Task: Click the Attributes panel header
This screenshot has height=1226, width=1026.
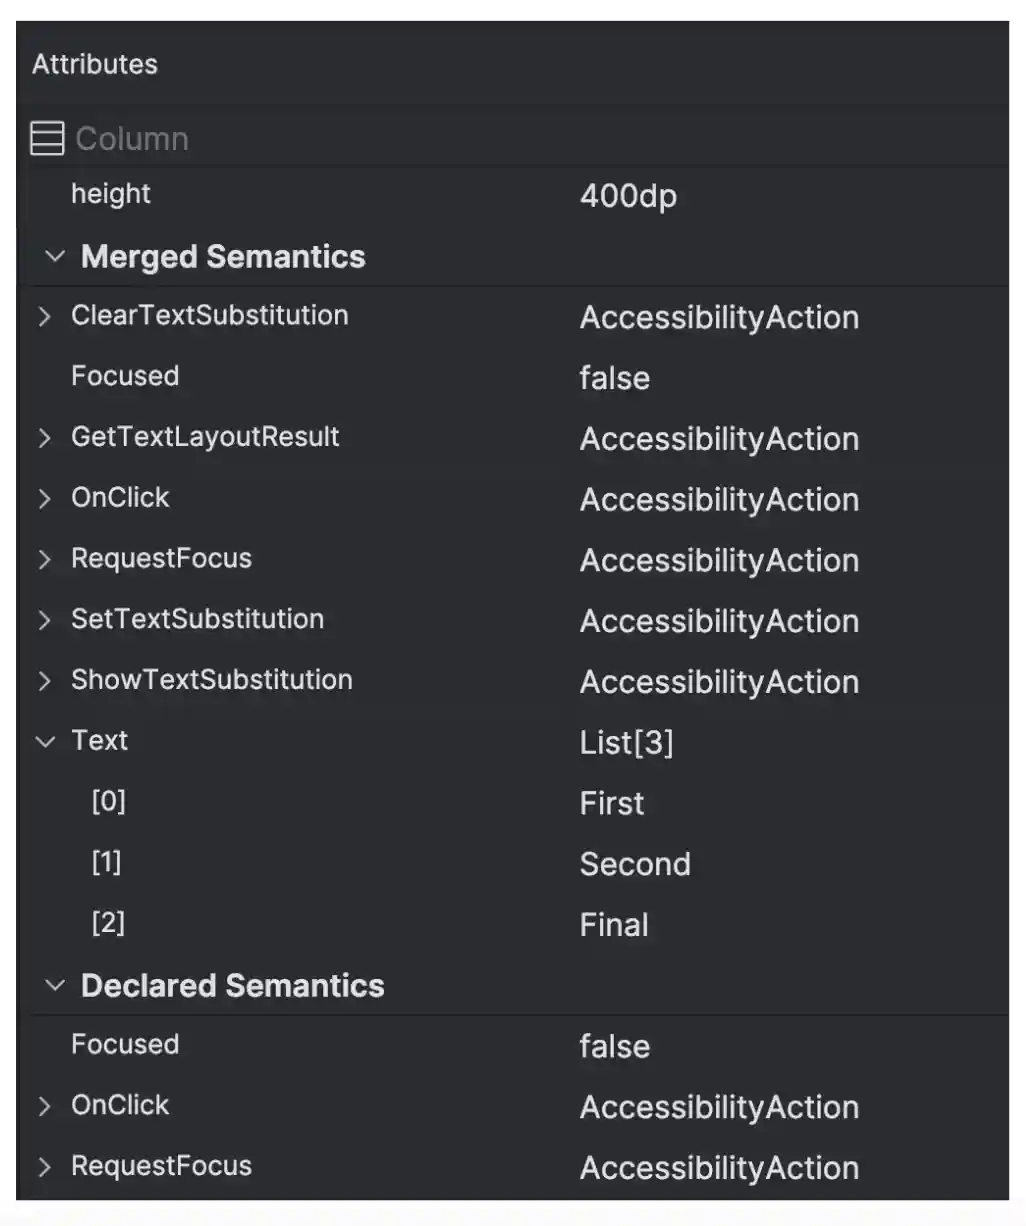Action: pos(95,64)
